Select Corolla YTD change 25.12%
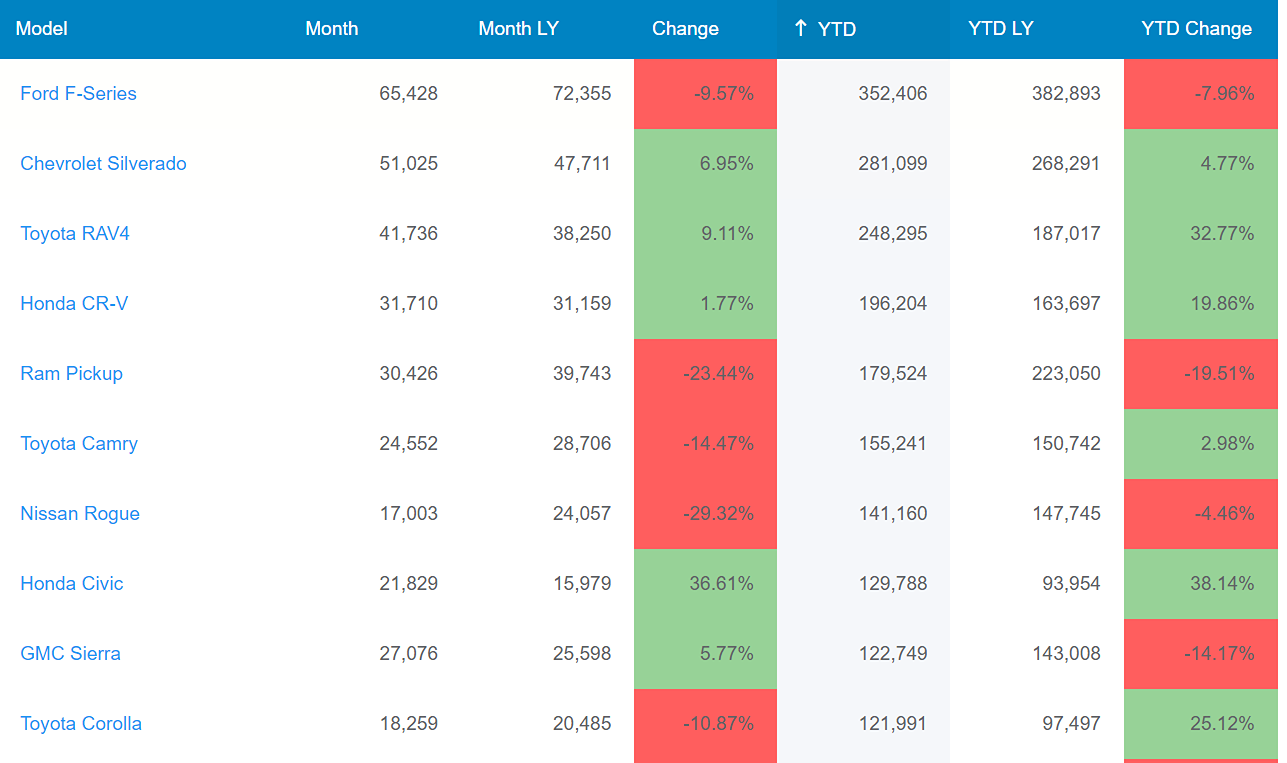 (x=1201, y=724)
